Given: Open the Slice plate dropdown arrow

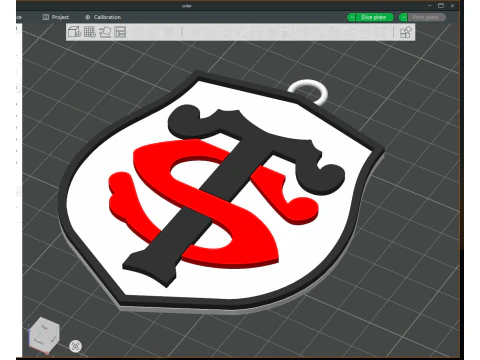Looking at the screenshot, I should (351, 17).
